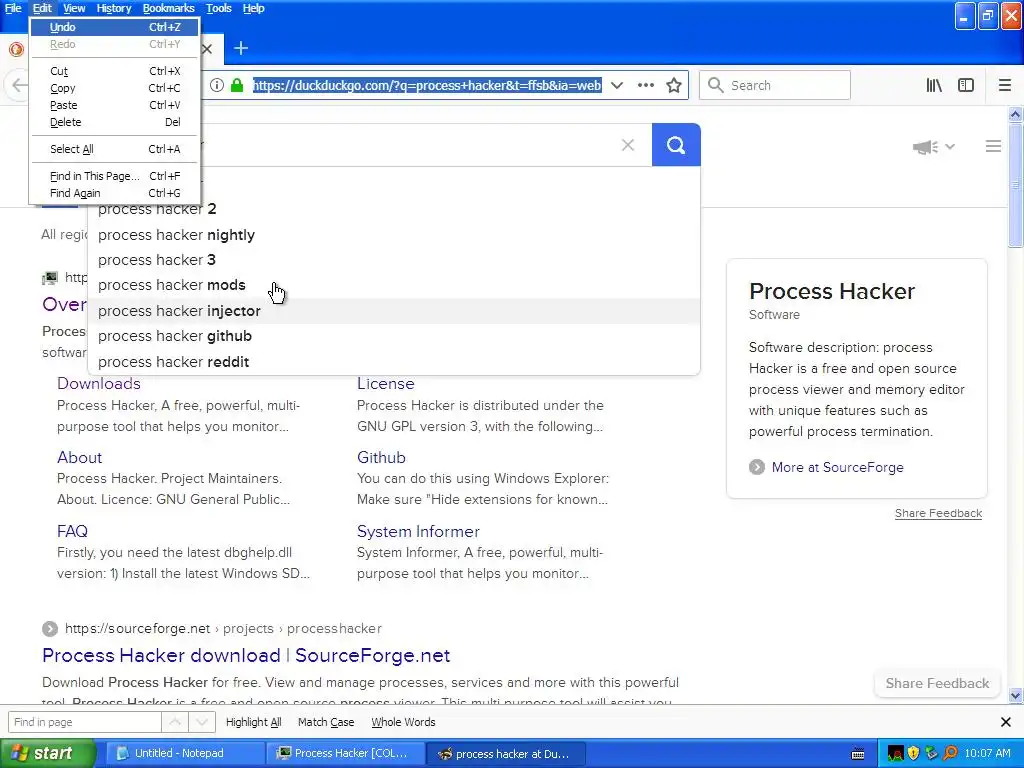1024x768 pixels.
Task: Open the Help menu
Action: pyautogui.click(x=253, y=8)
